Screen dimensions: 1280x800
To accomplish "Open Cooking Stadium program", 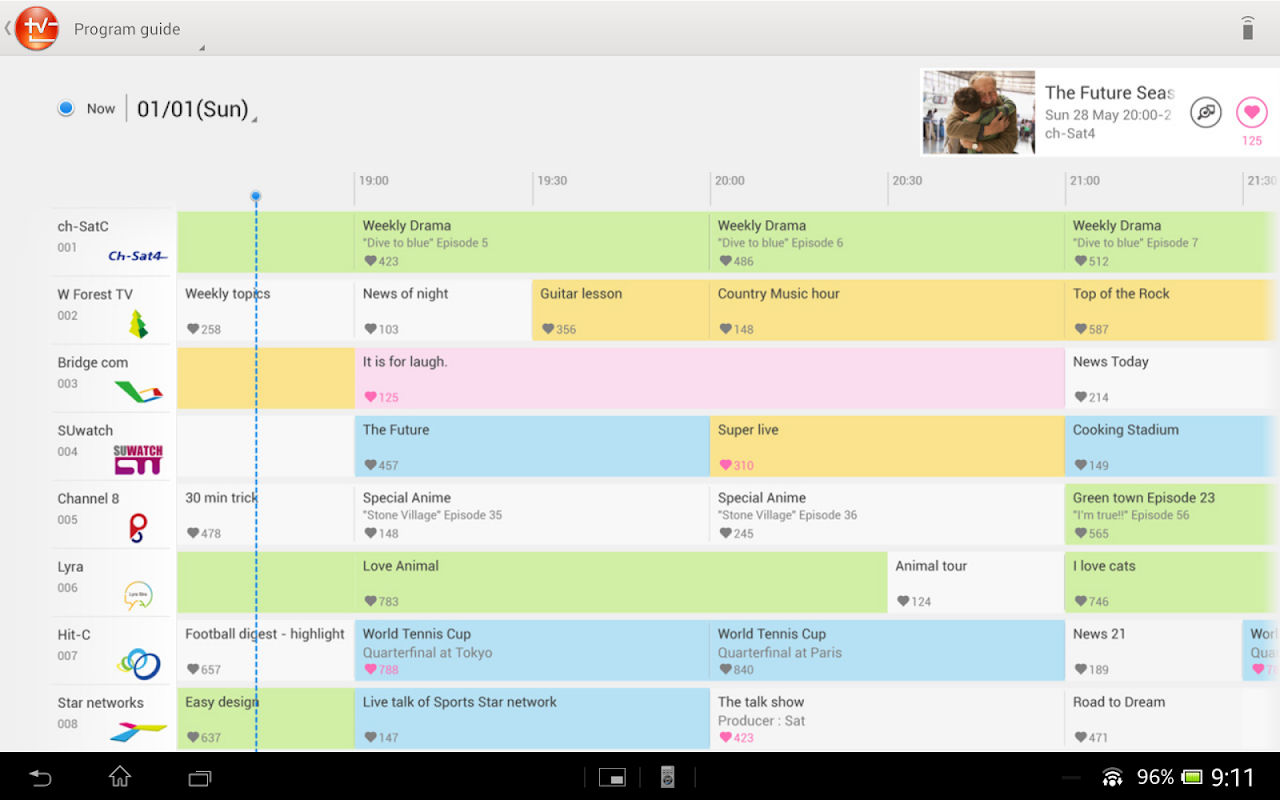I will click(x=1172, y=446).
